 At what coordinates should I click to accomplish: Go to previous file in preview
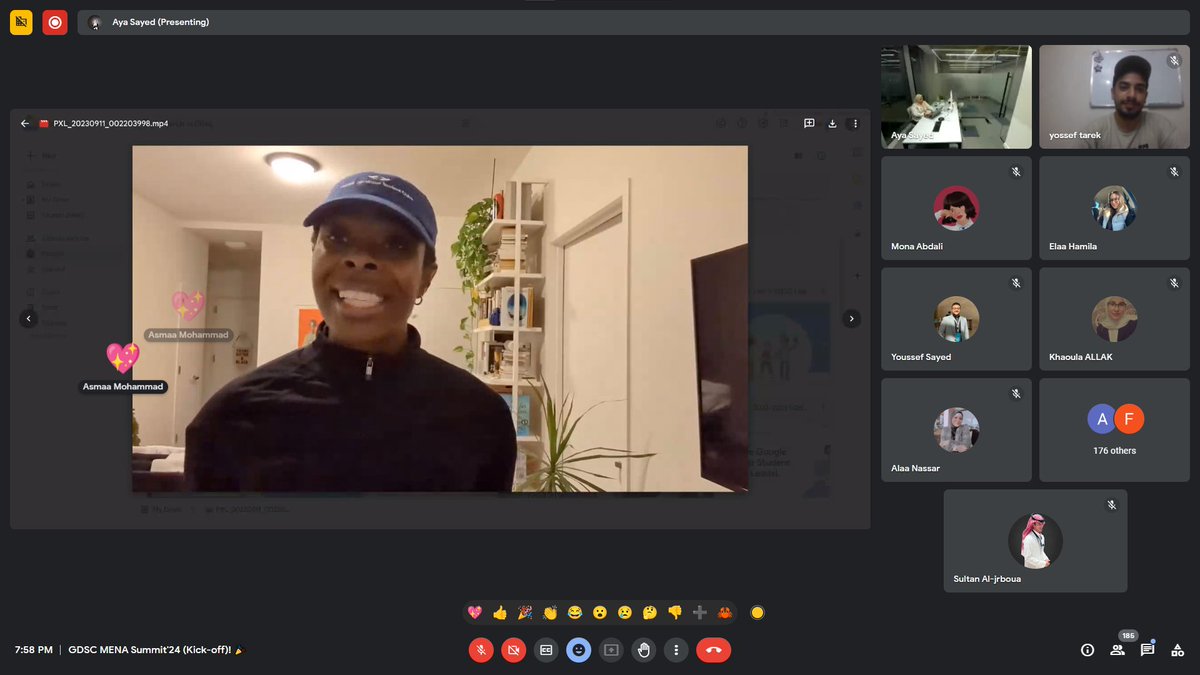29,319
